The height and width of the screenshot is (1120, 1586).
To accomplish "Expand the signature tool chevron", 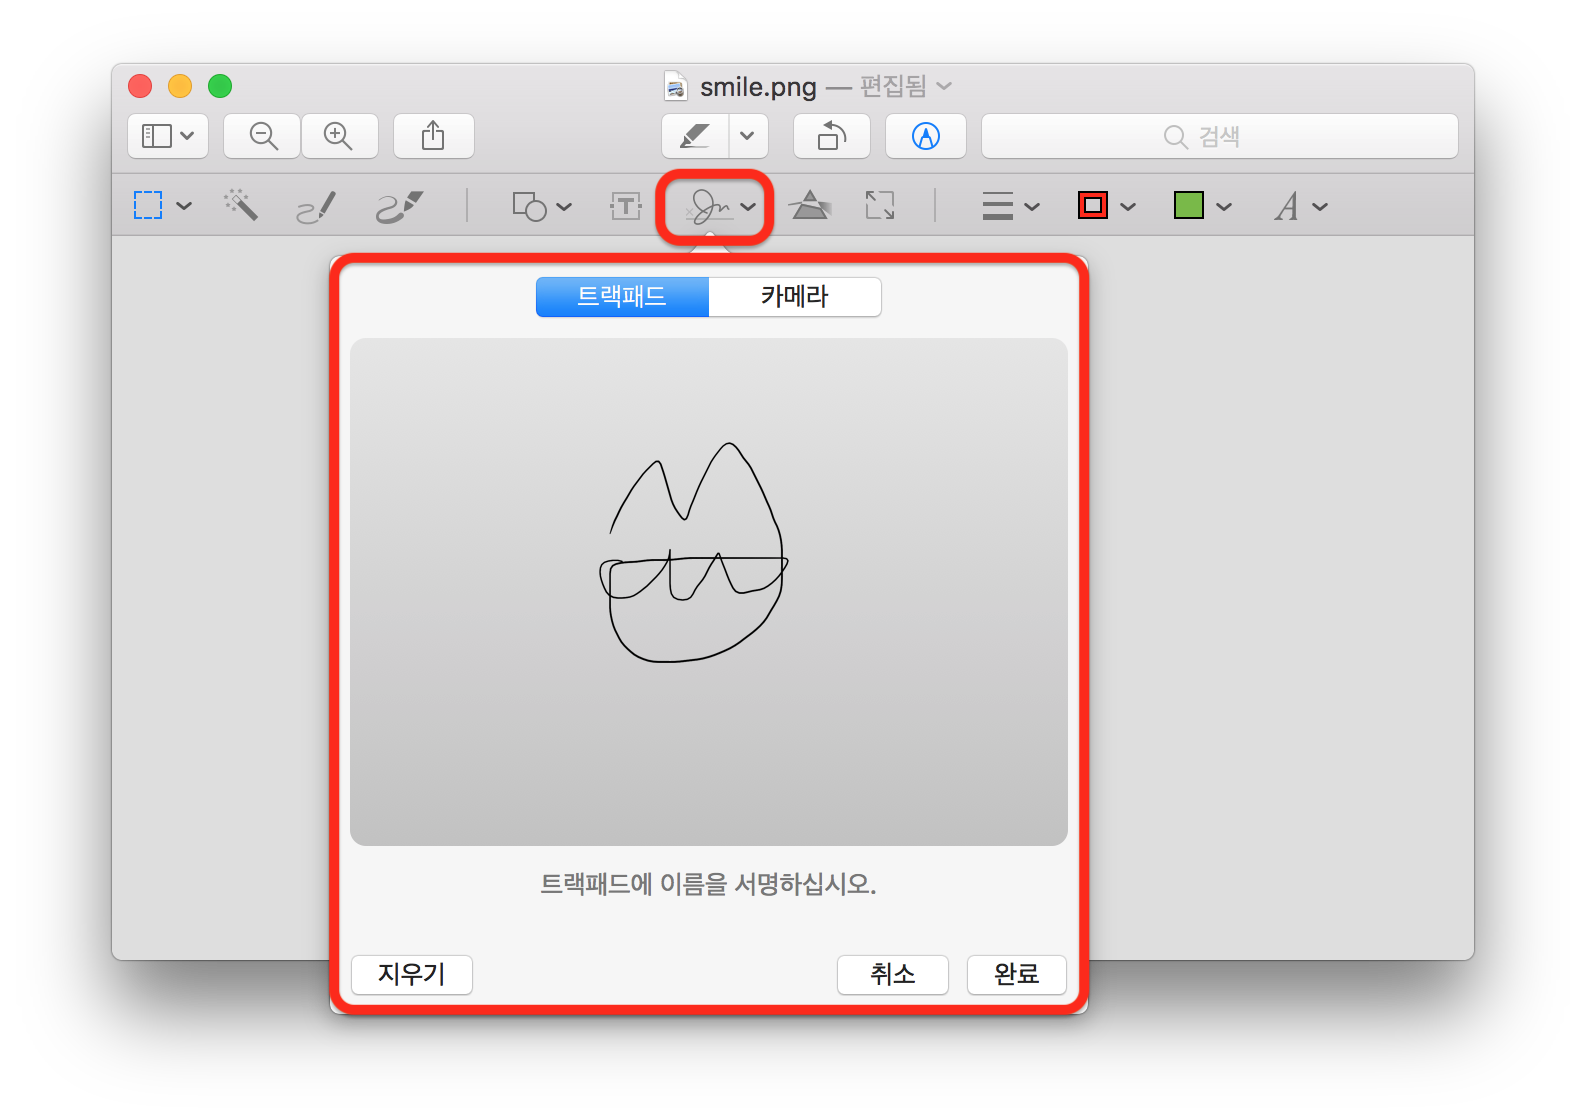I will click(749, 207).
